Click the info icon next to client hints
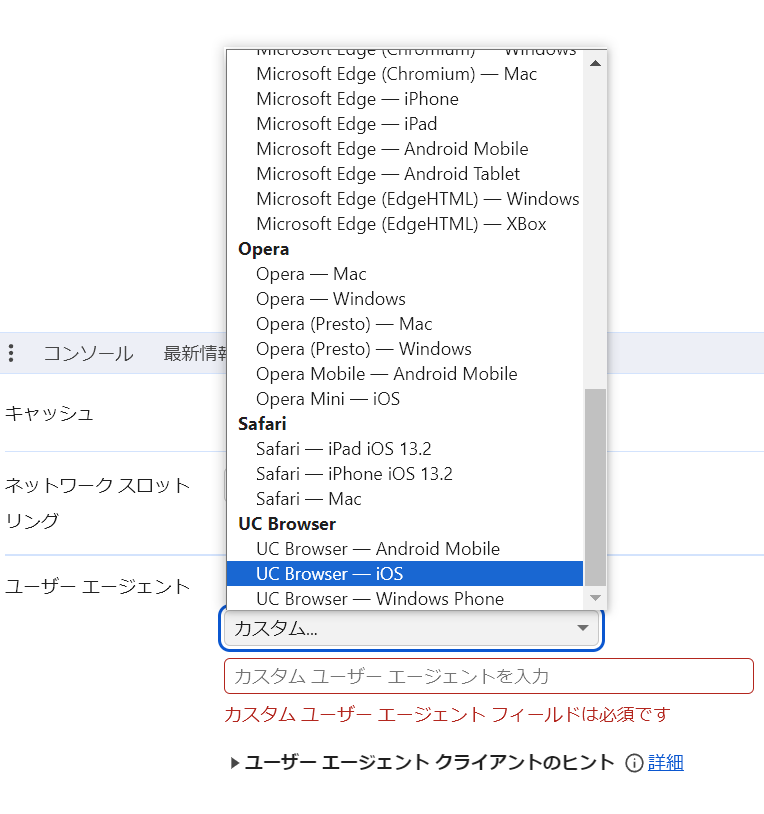 point(633,763)
